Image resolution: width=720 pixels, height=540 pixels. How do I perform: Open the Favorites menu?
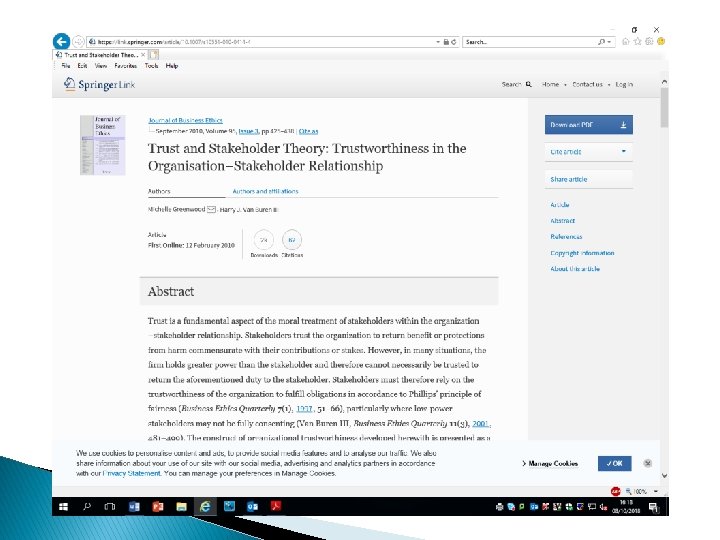pos(125,66)
